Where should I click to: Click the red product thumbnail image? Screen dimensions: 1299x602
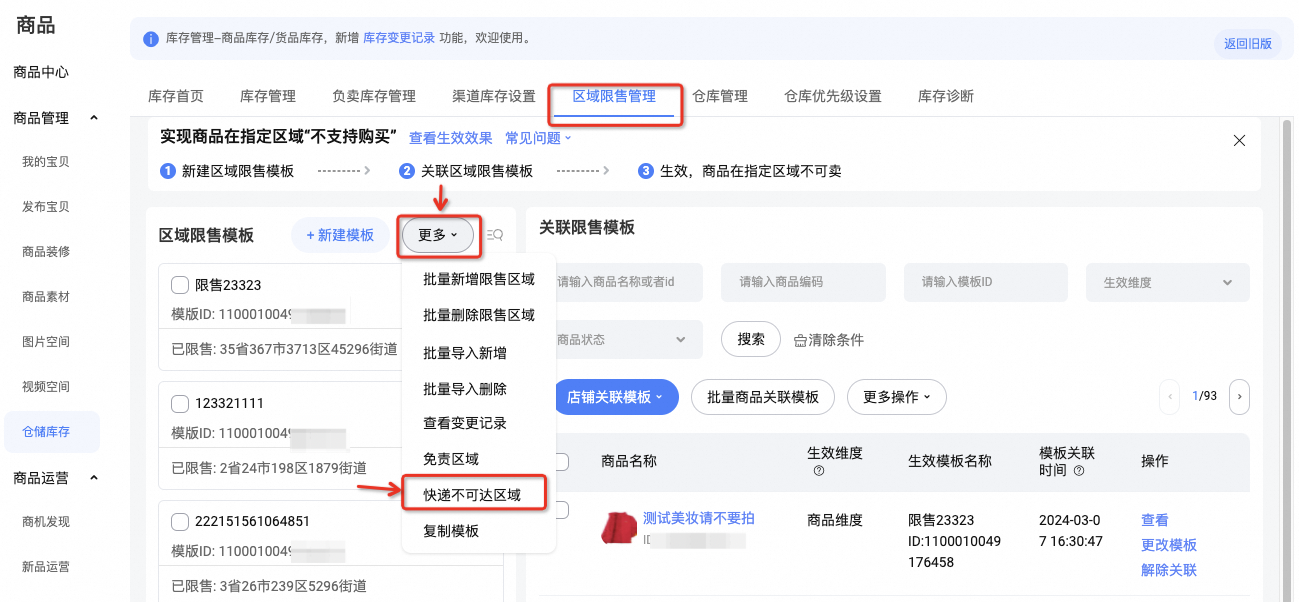pyautogui.click(x=619, y=527)
